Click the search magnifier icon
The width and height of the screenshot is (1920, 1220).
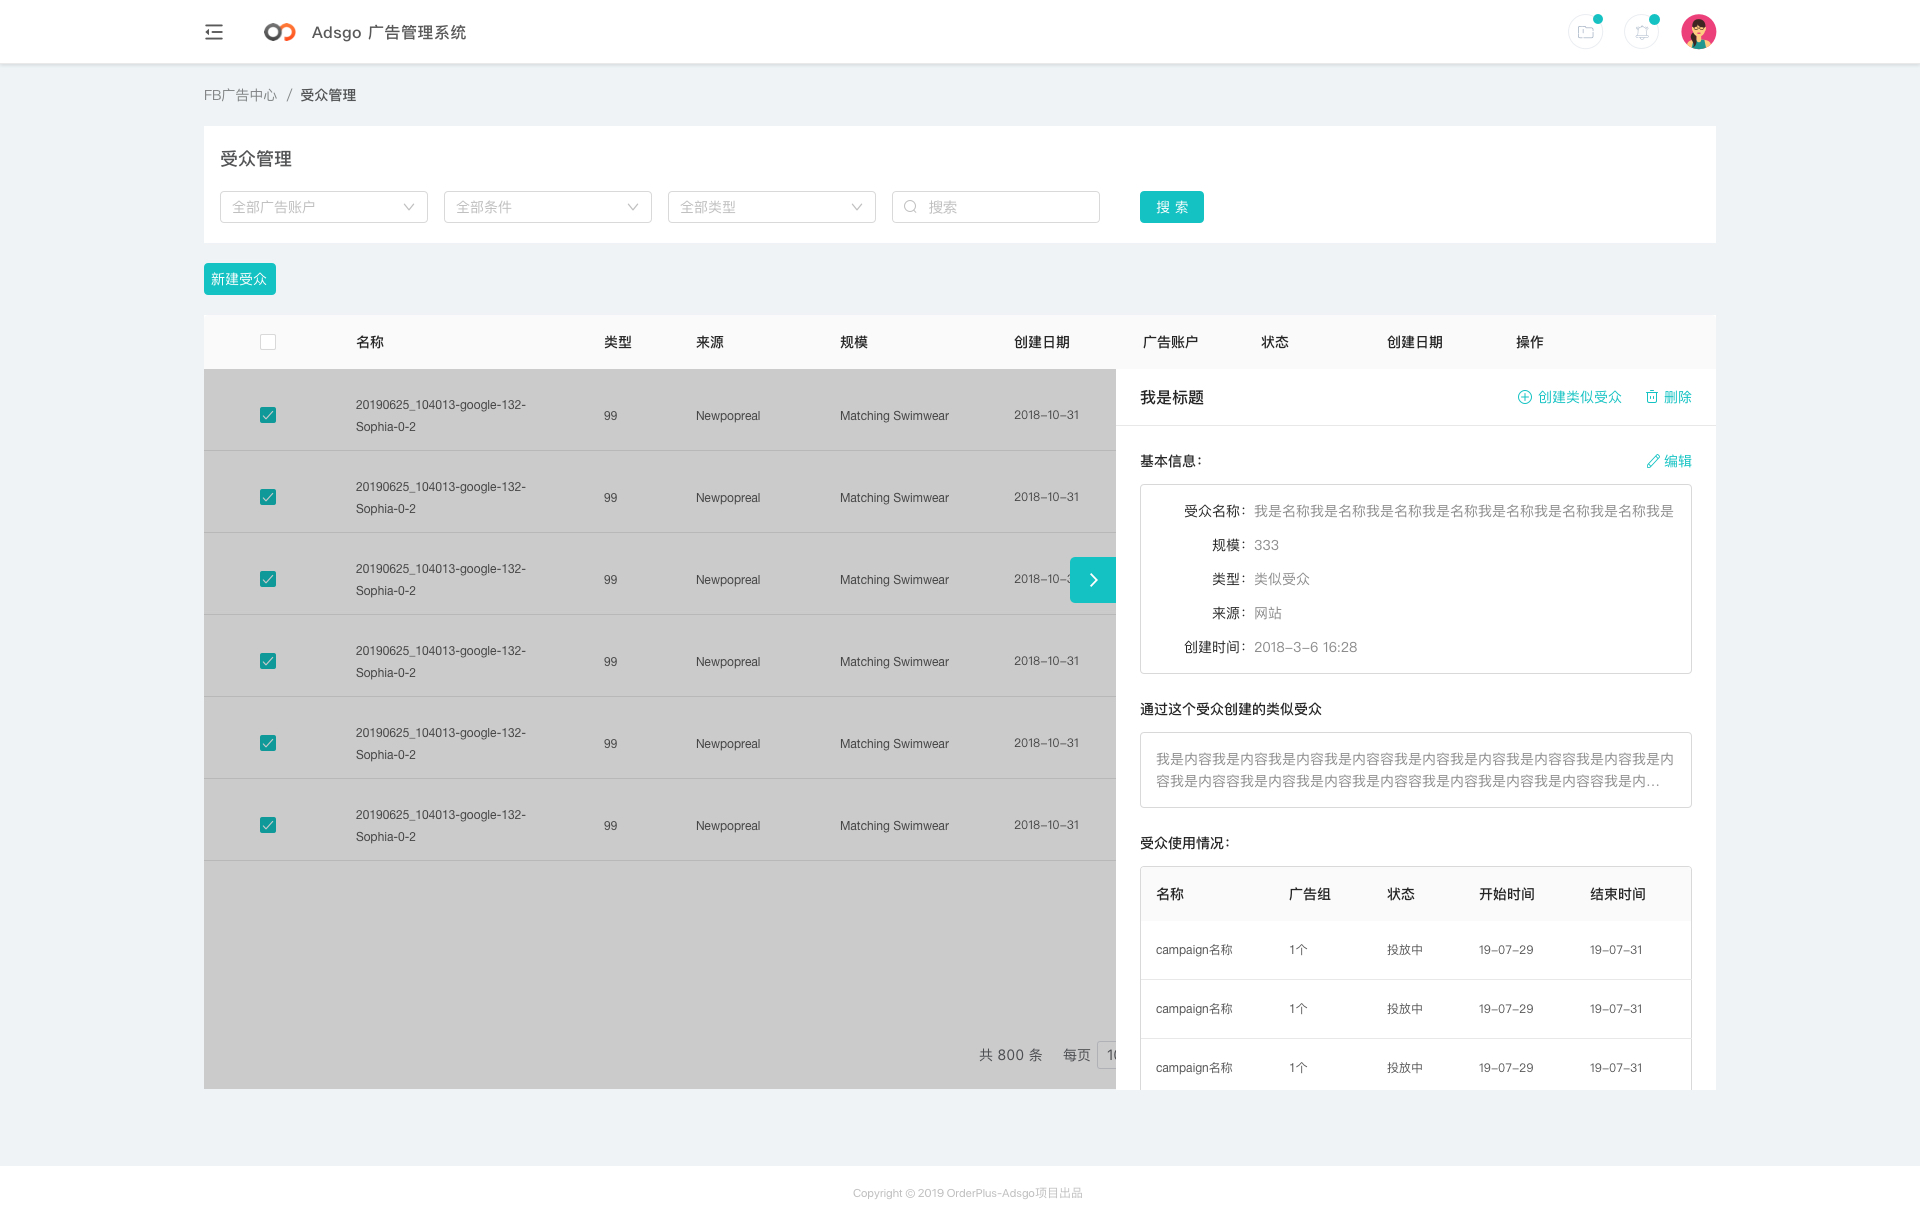[910, 207]
